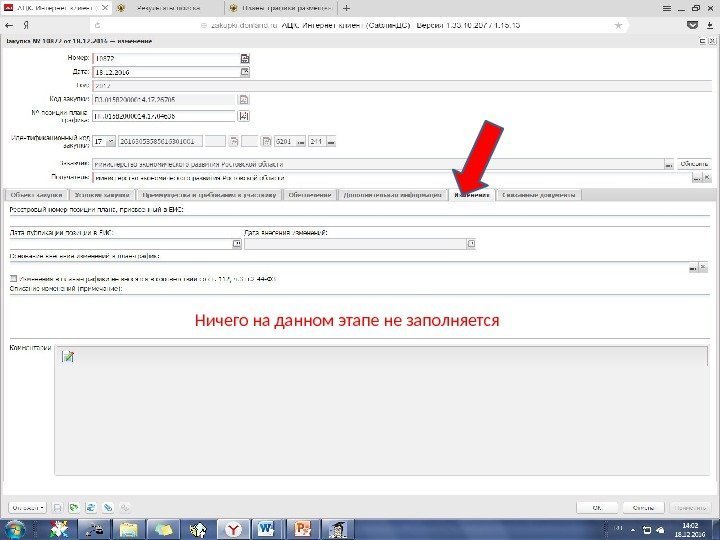Open the browser hamburger menu icon
The width and height of the screenshot is (720, 540).
667,8
